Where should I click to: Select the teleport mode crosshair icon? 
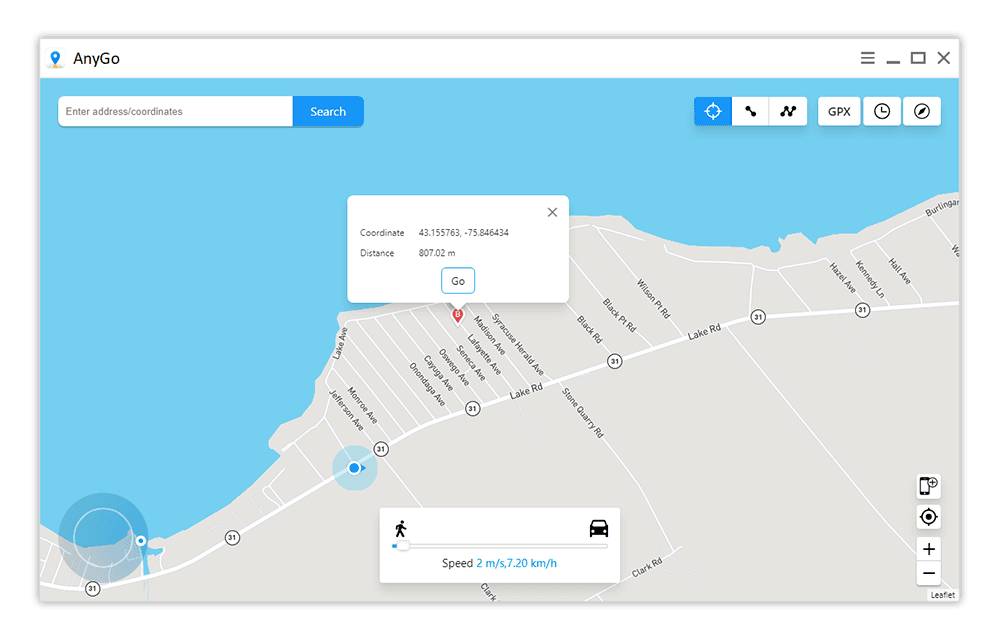click(712, 112)
